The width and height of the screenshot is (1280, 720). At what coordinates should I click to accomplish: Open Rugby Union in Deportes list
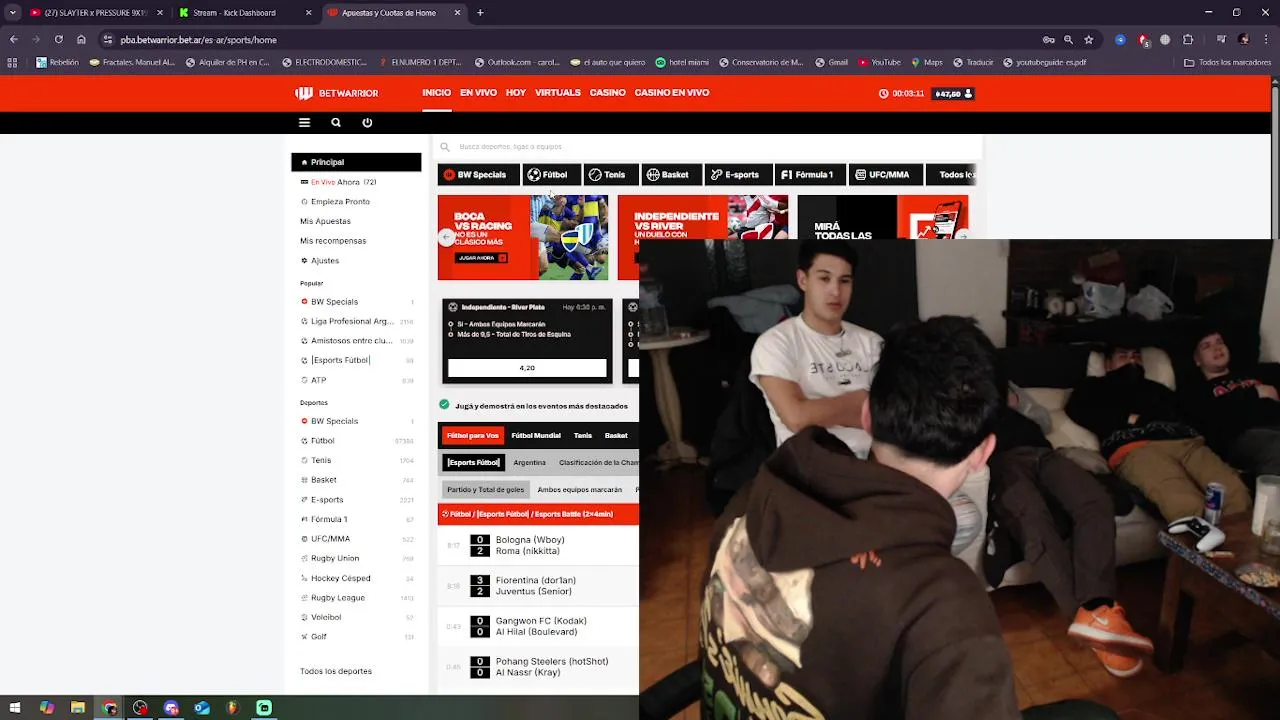tap(356, 558)
